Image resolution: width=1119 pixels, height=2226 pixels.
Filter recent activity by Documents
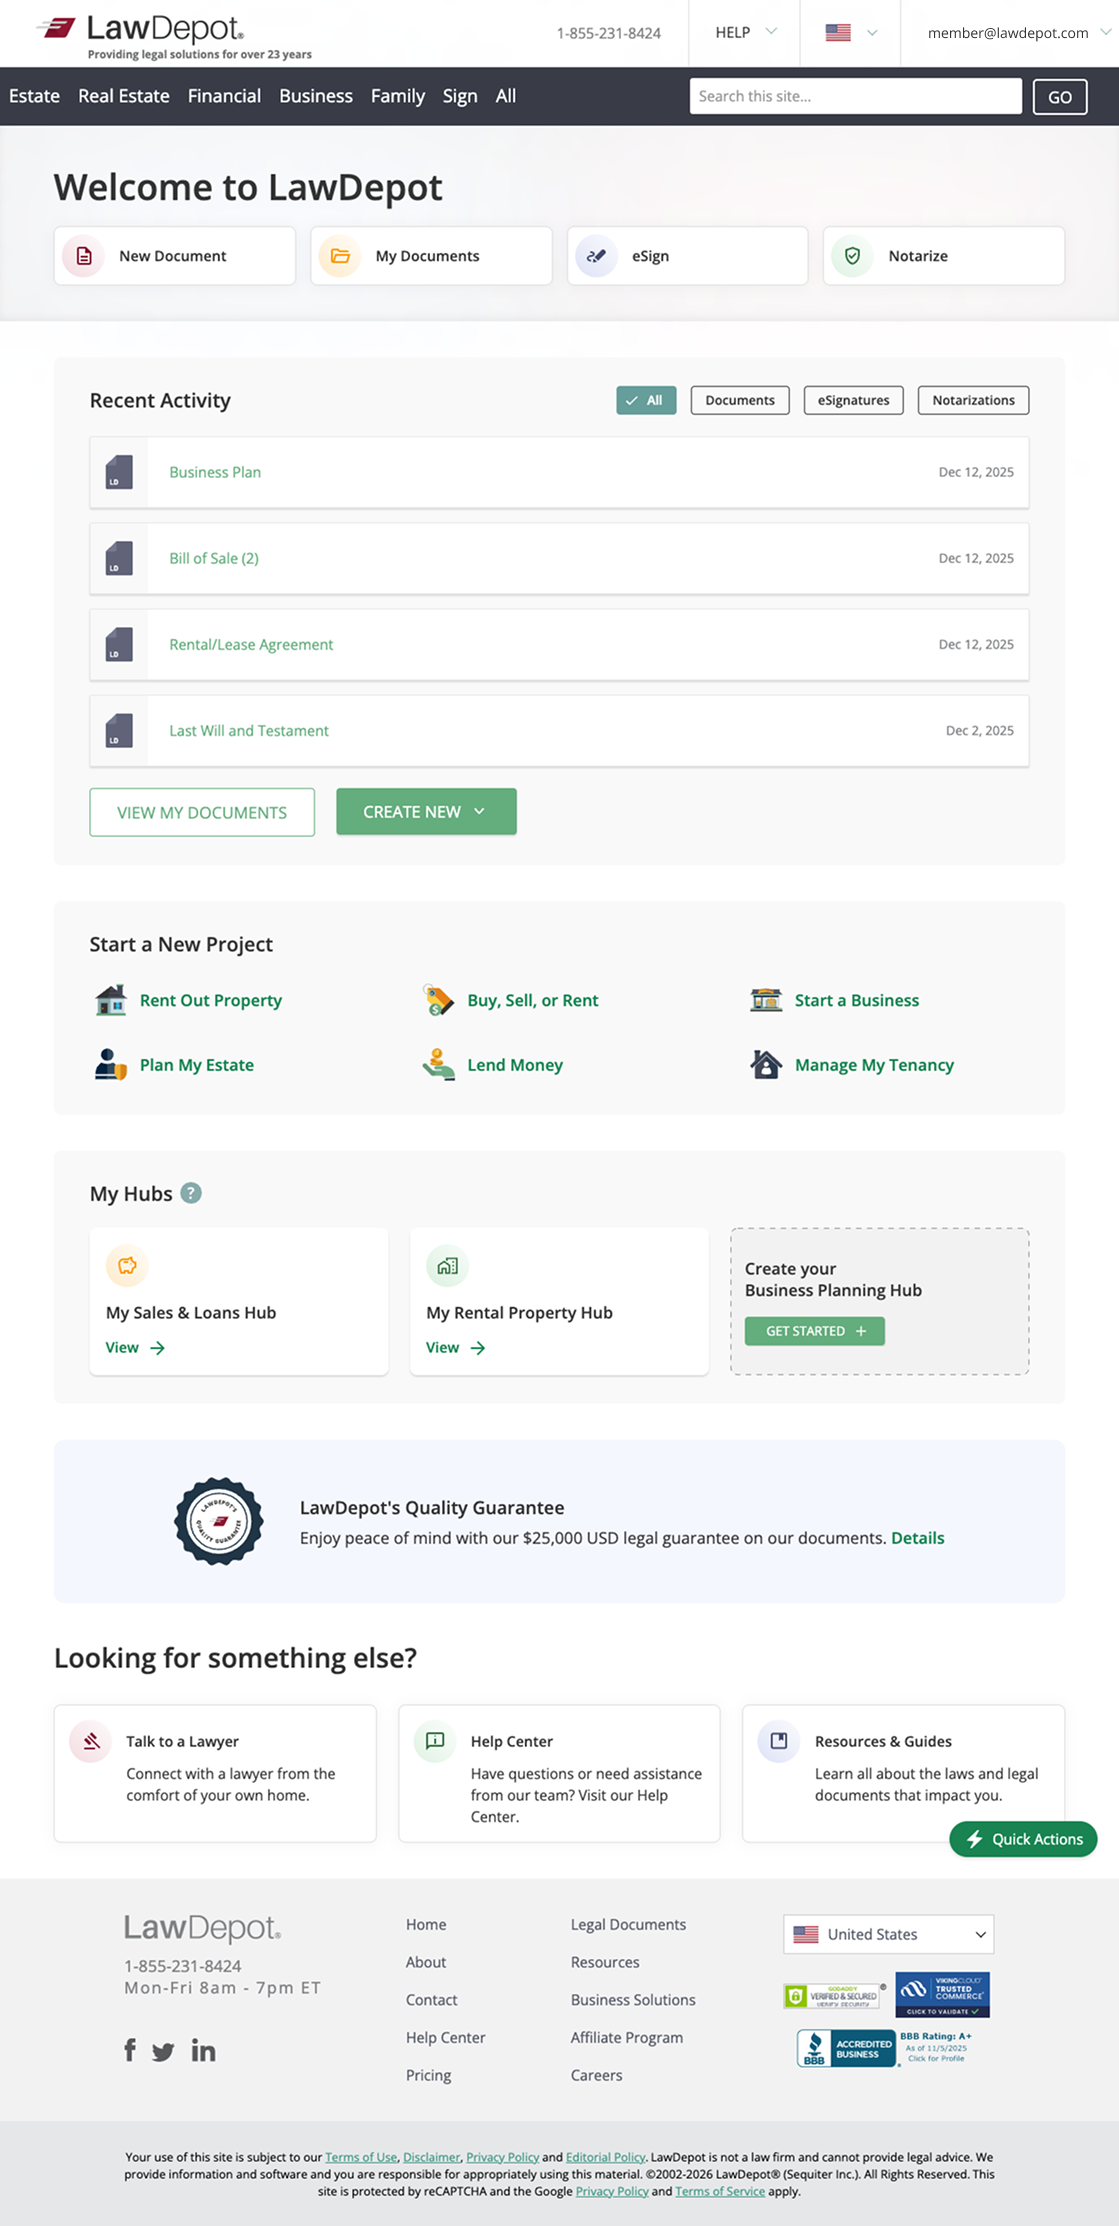tap(740, 400)
